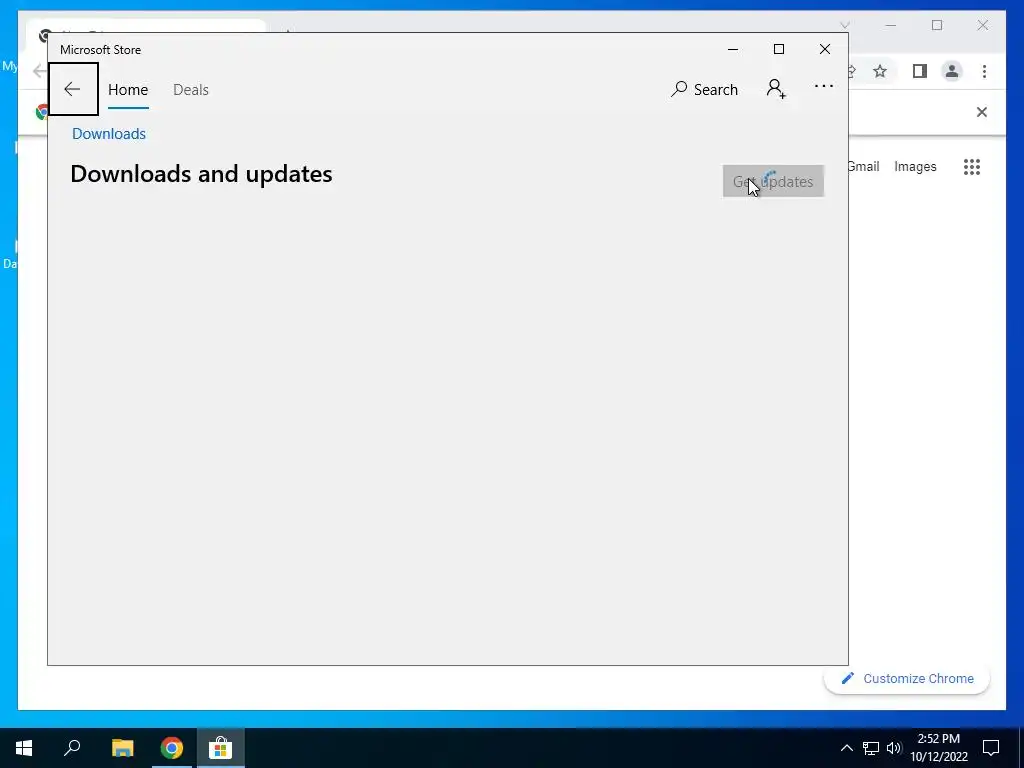Open the volume tray icon
The image size is (1024, 768).
tap(894, 748)
